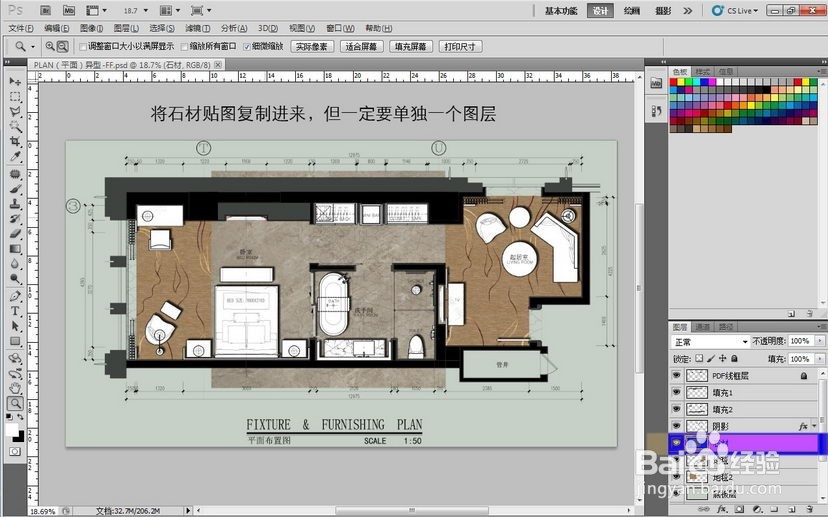Expand 阴影 layer effects arrow

click(x=815, y=426)
